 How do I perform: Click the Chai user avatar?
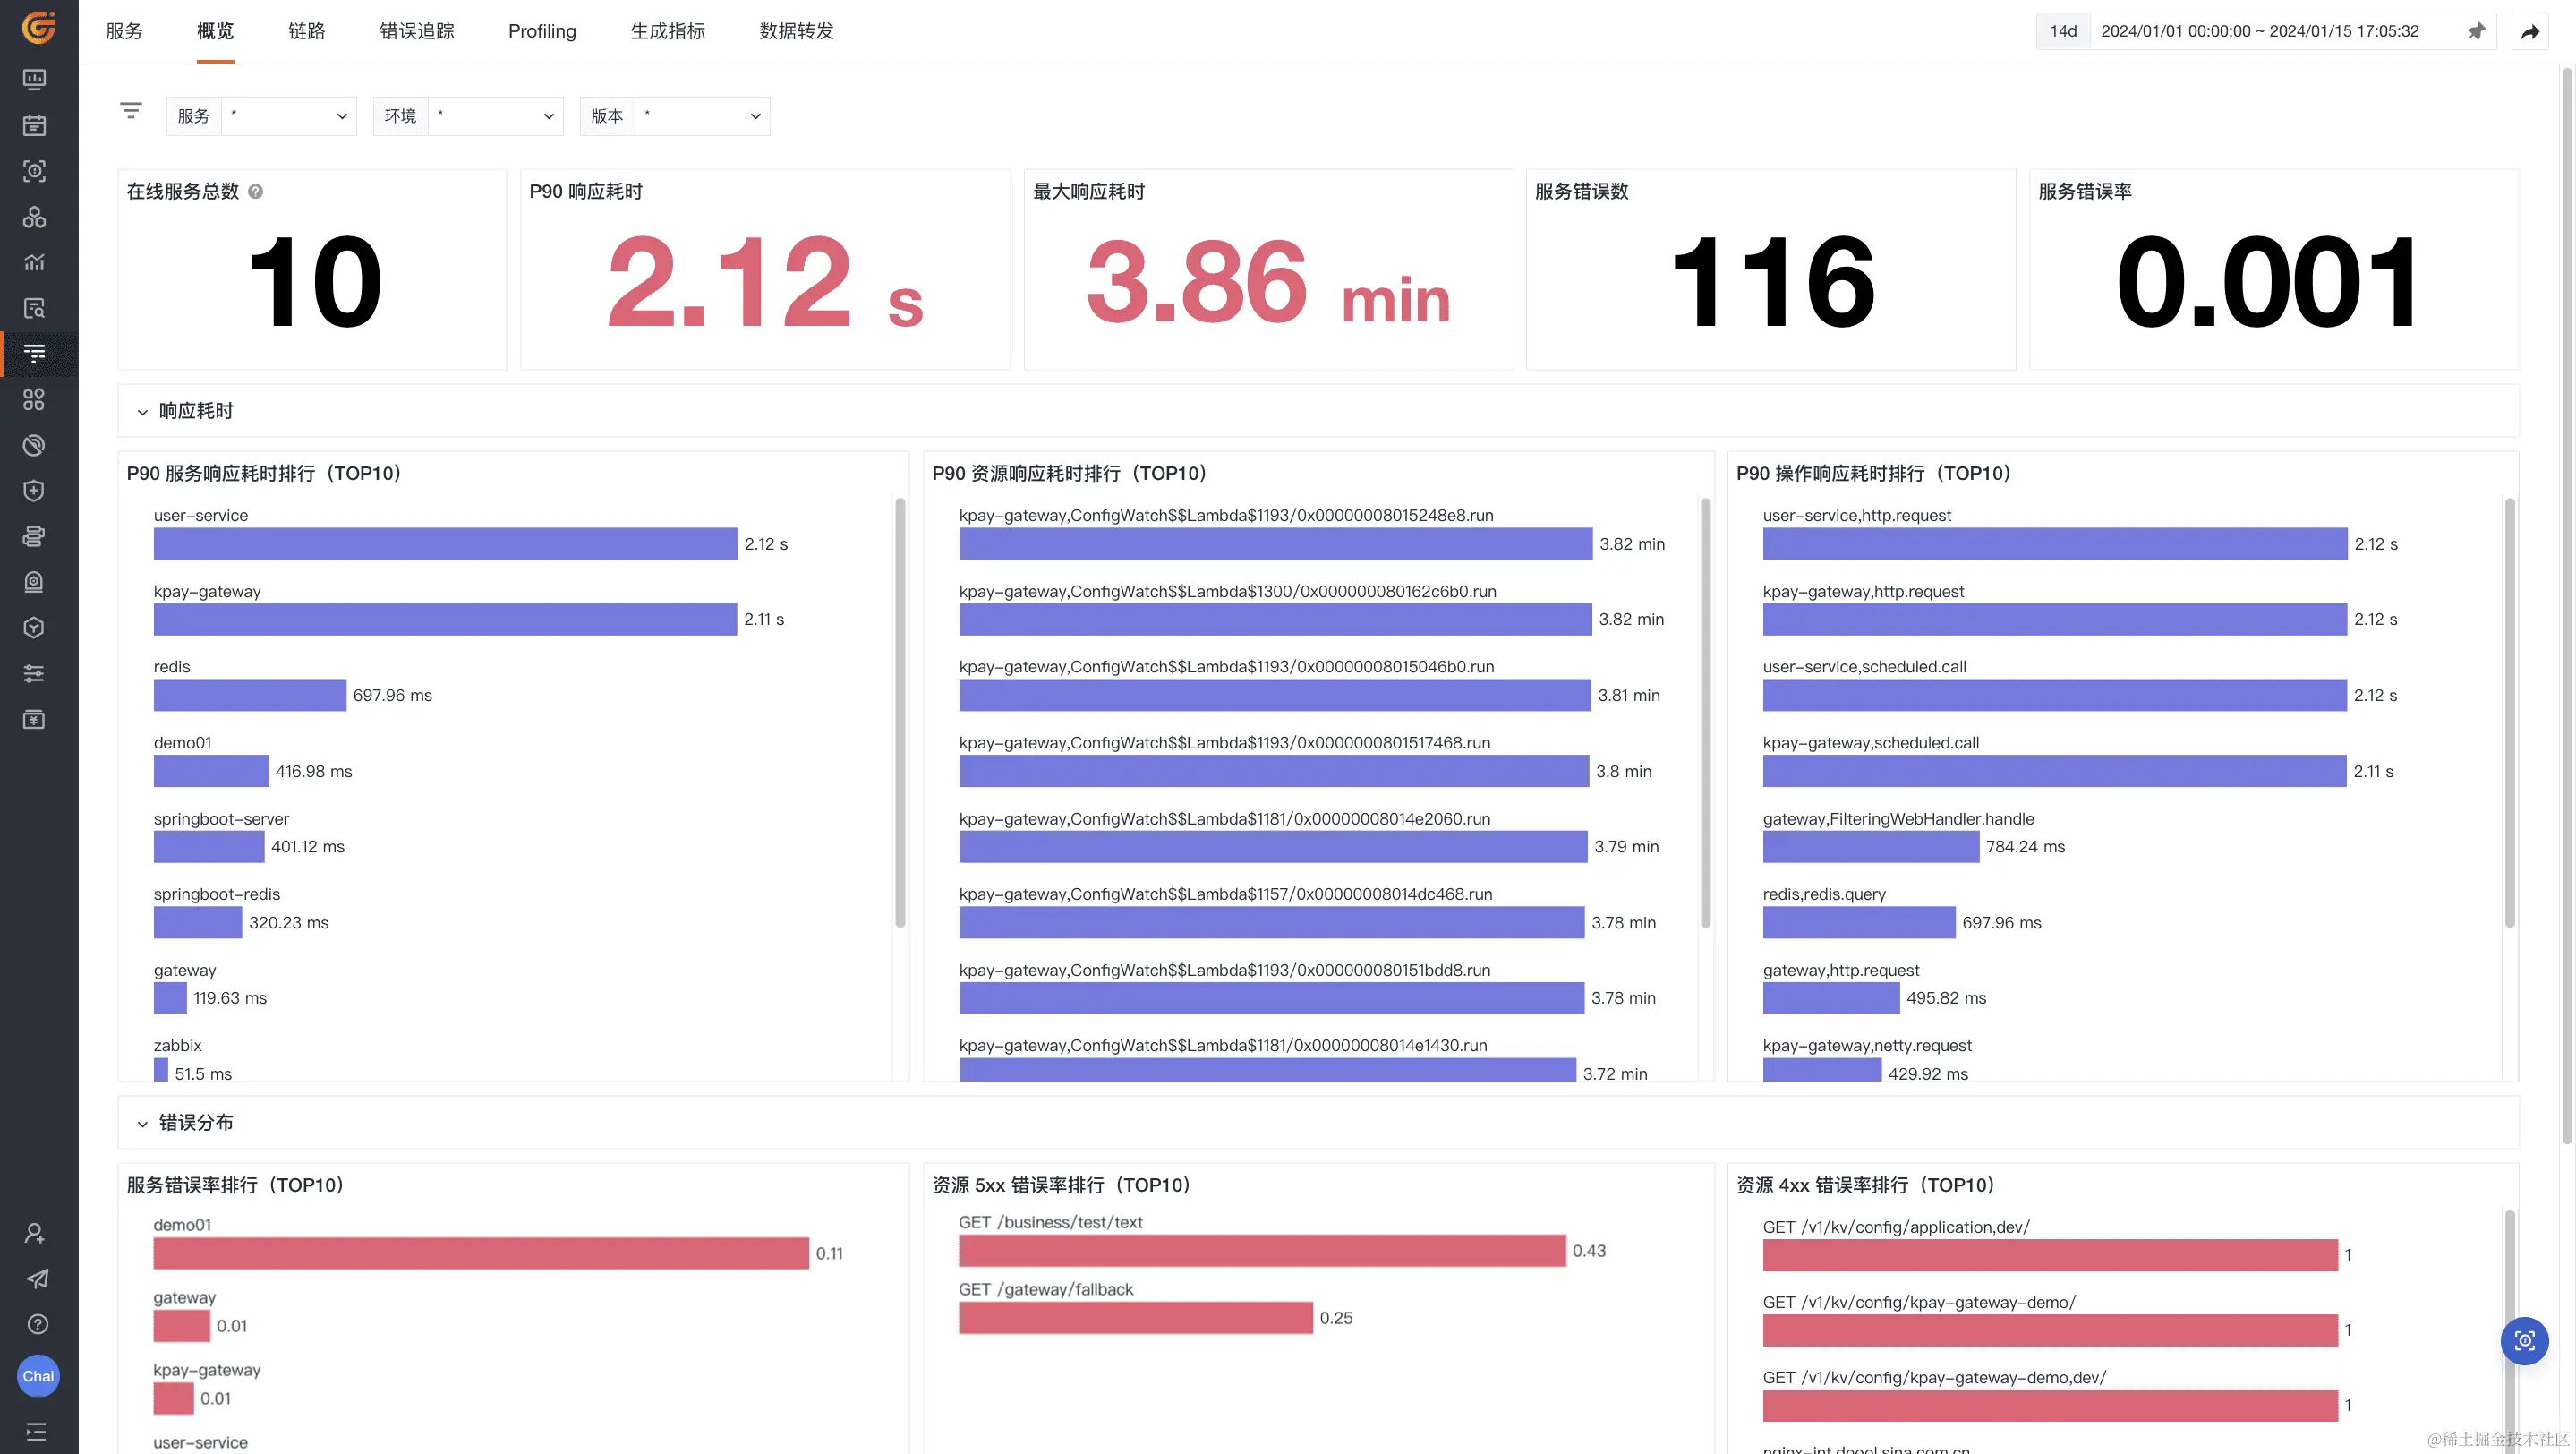click(38, 1376)
